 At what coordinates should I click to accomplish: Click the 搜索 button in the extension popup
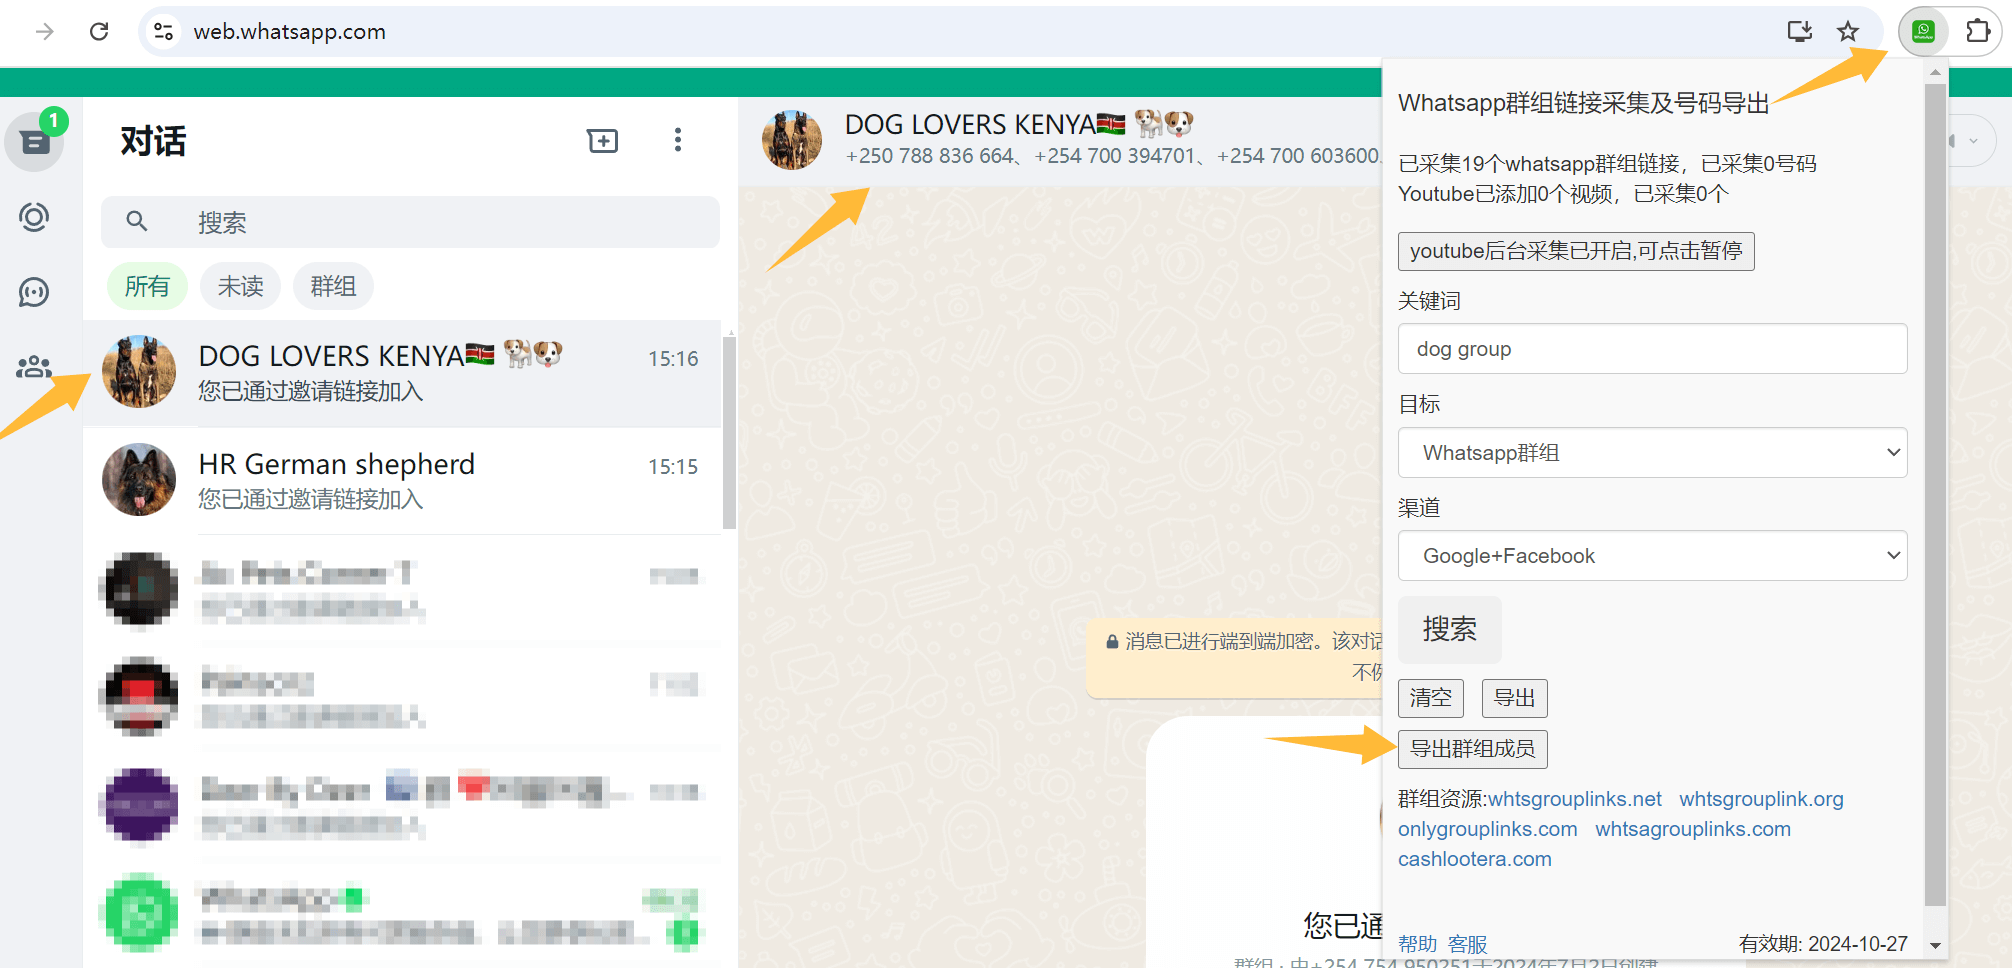coord(1450,630)
